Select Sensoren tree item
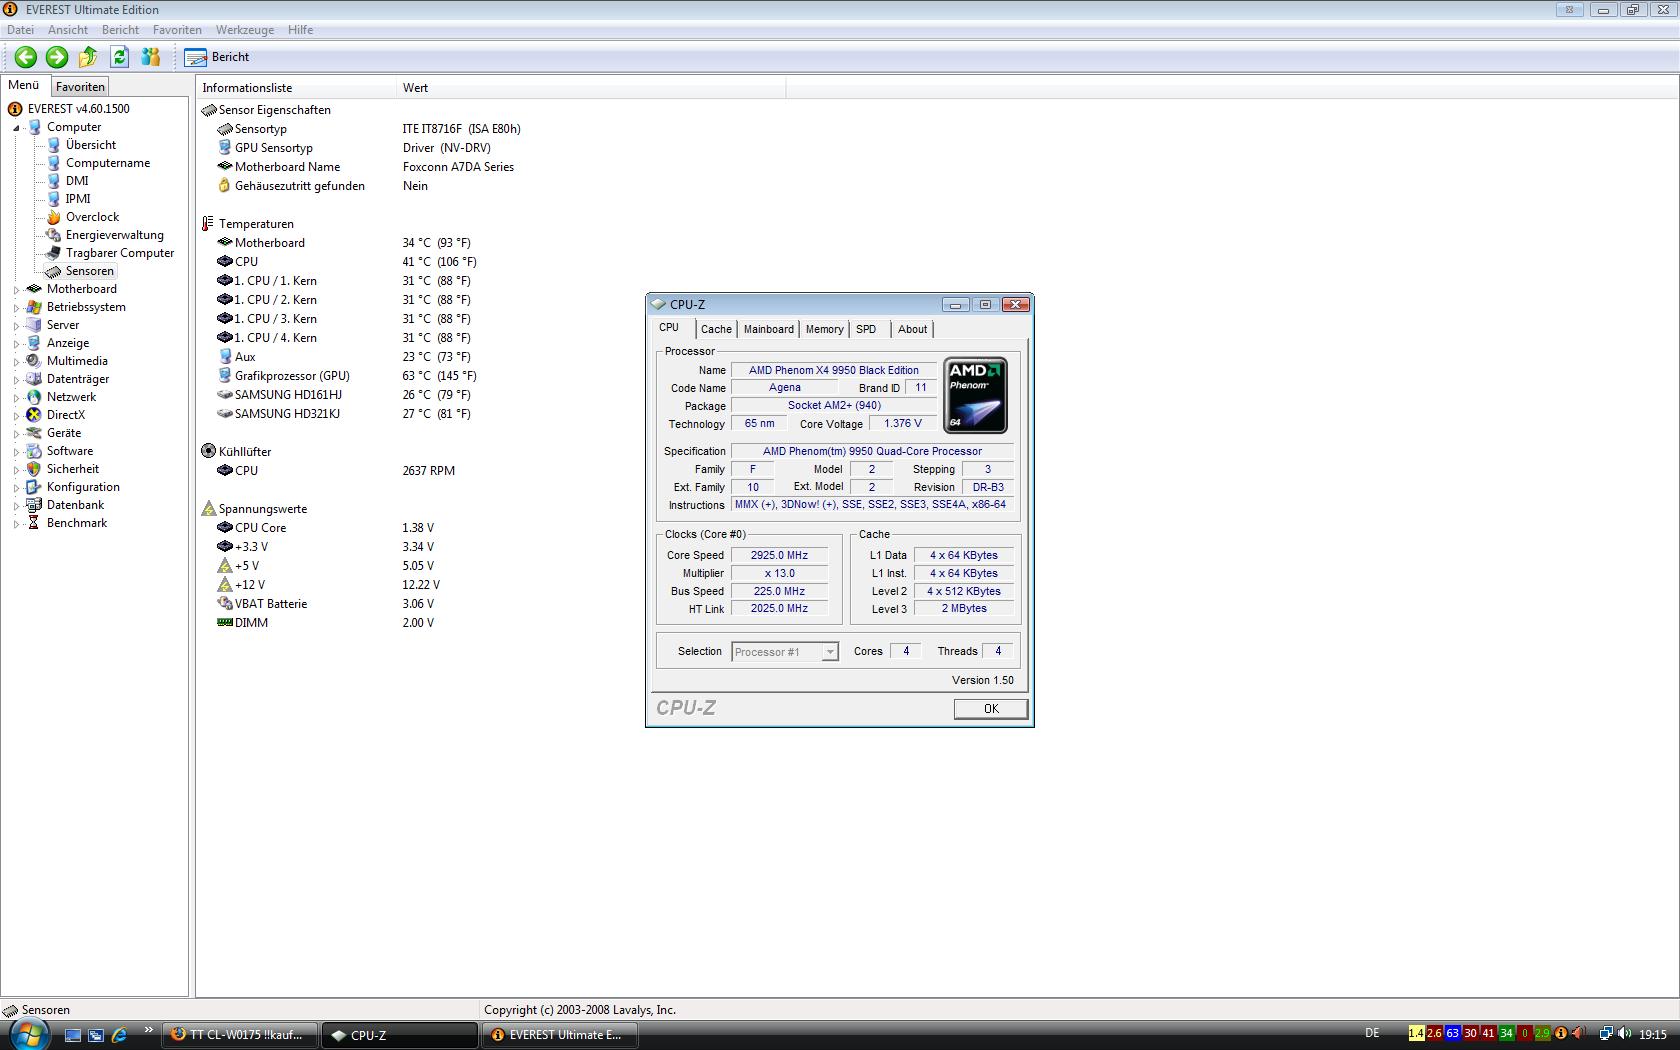 click(x=89, y=271)
